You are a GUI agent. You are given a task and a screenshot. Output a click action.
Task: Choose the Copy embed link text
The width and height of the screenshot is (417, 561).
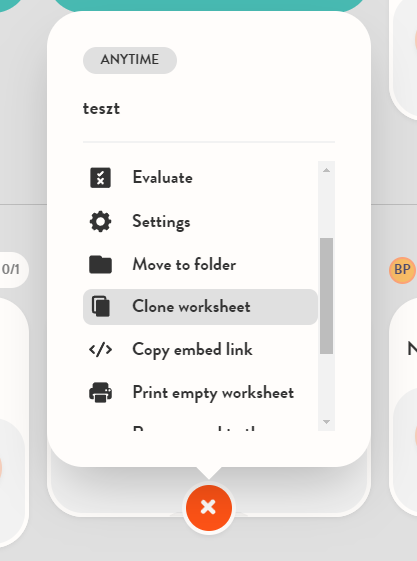coord(192,350)
